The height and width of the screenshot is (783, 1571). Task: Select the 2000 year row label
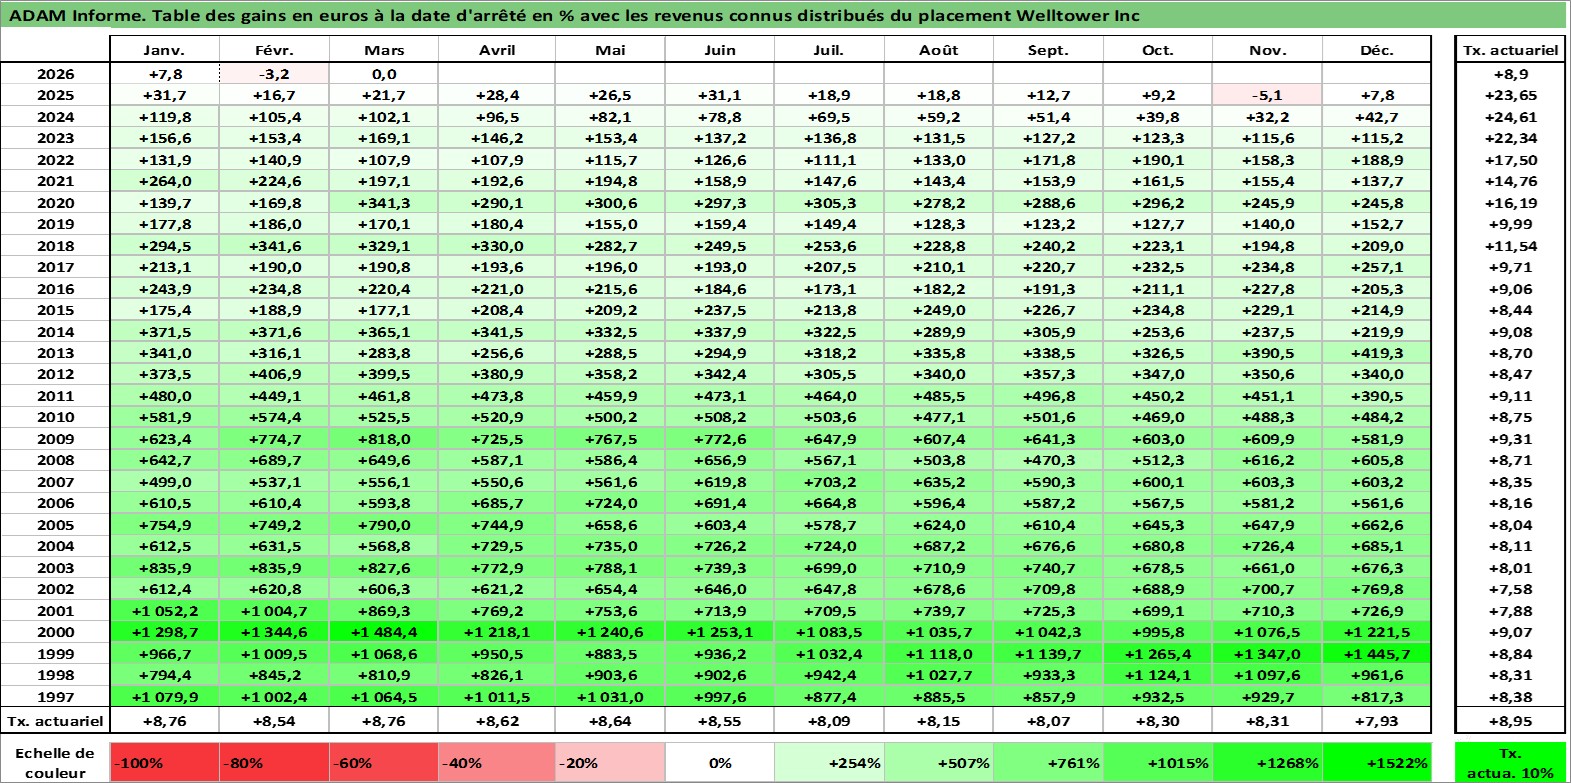(x=55, y=632)
